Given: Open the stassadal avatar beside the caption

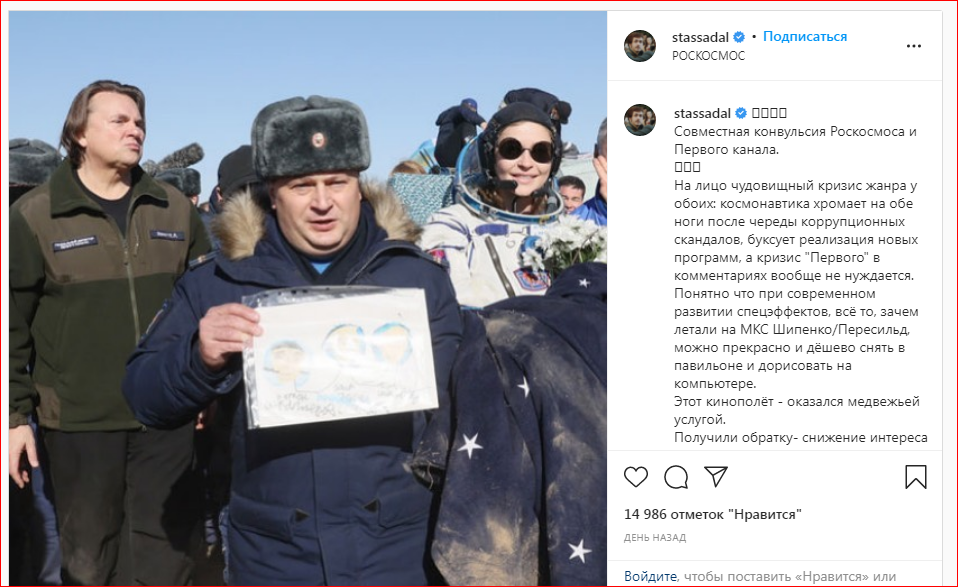Looking at the screenshot, I should tap(639, 120).
